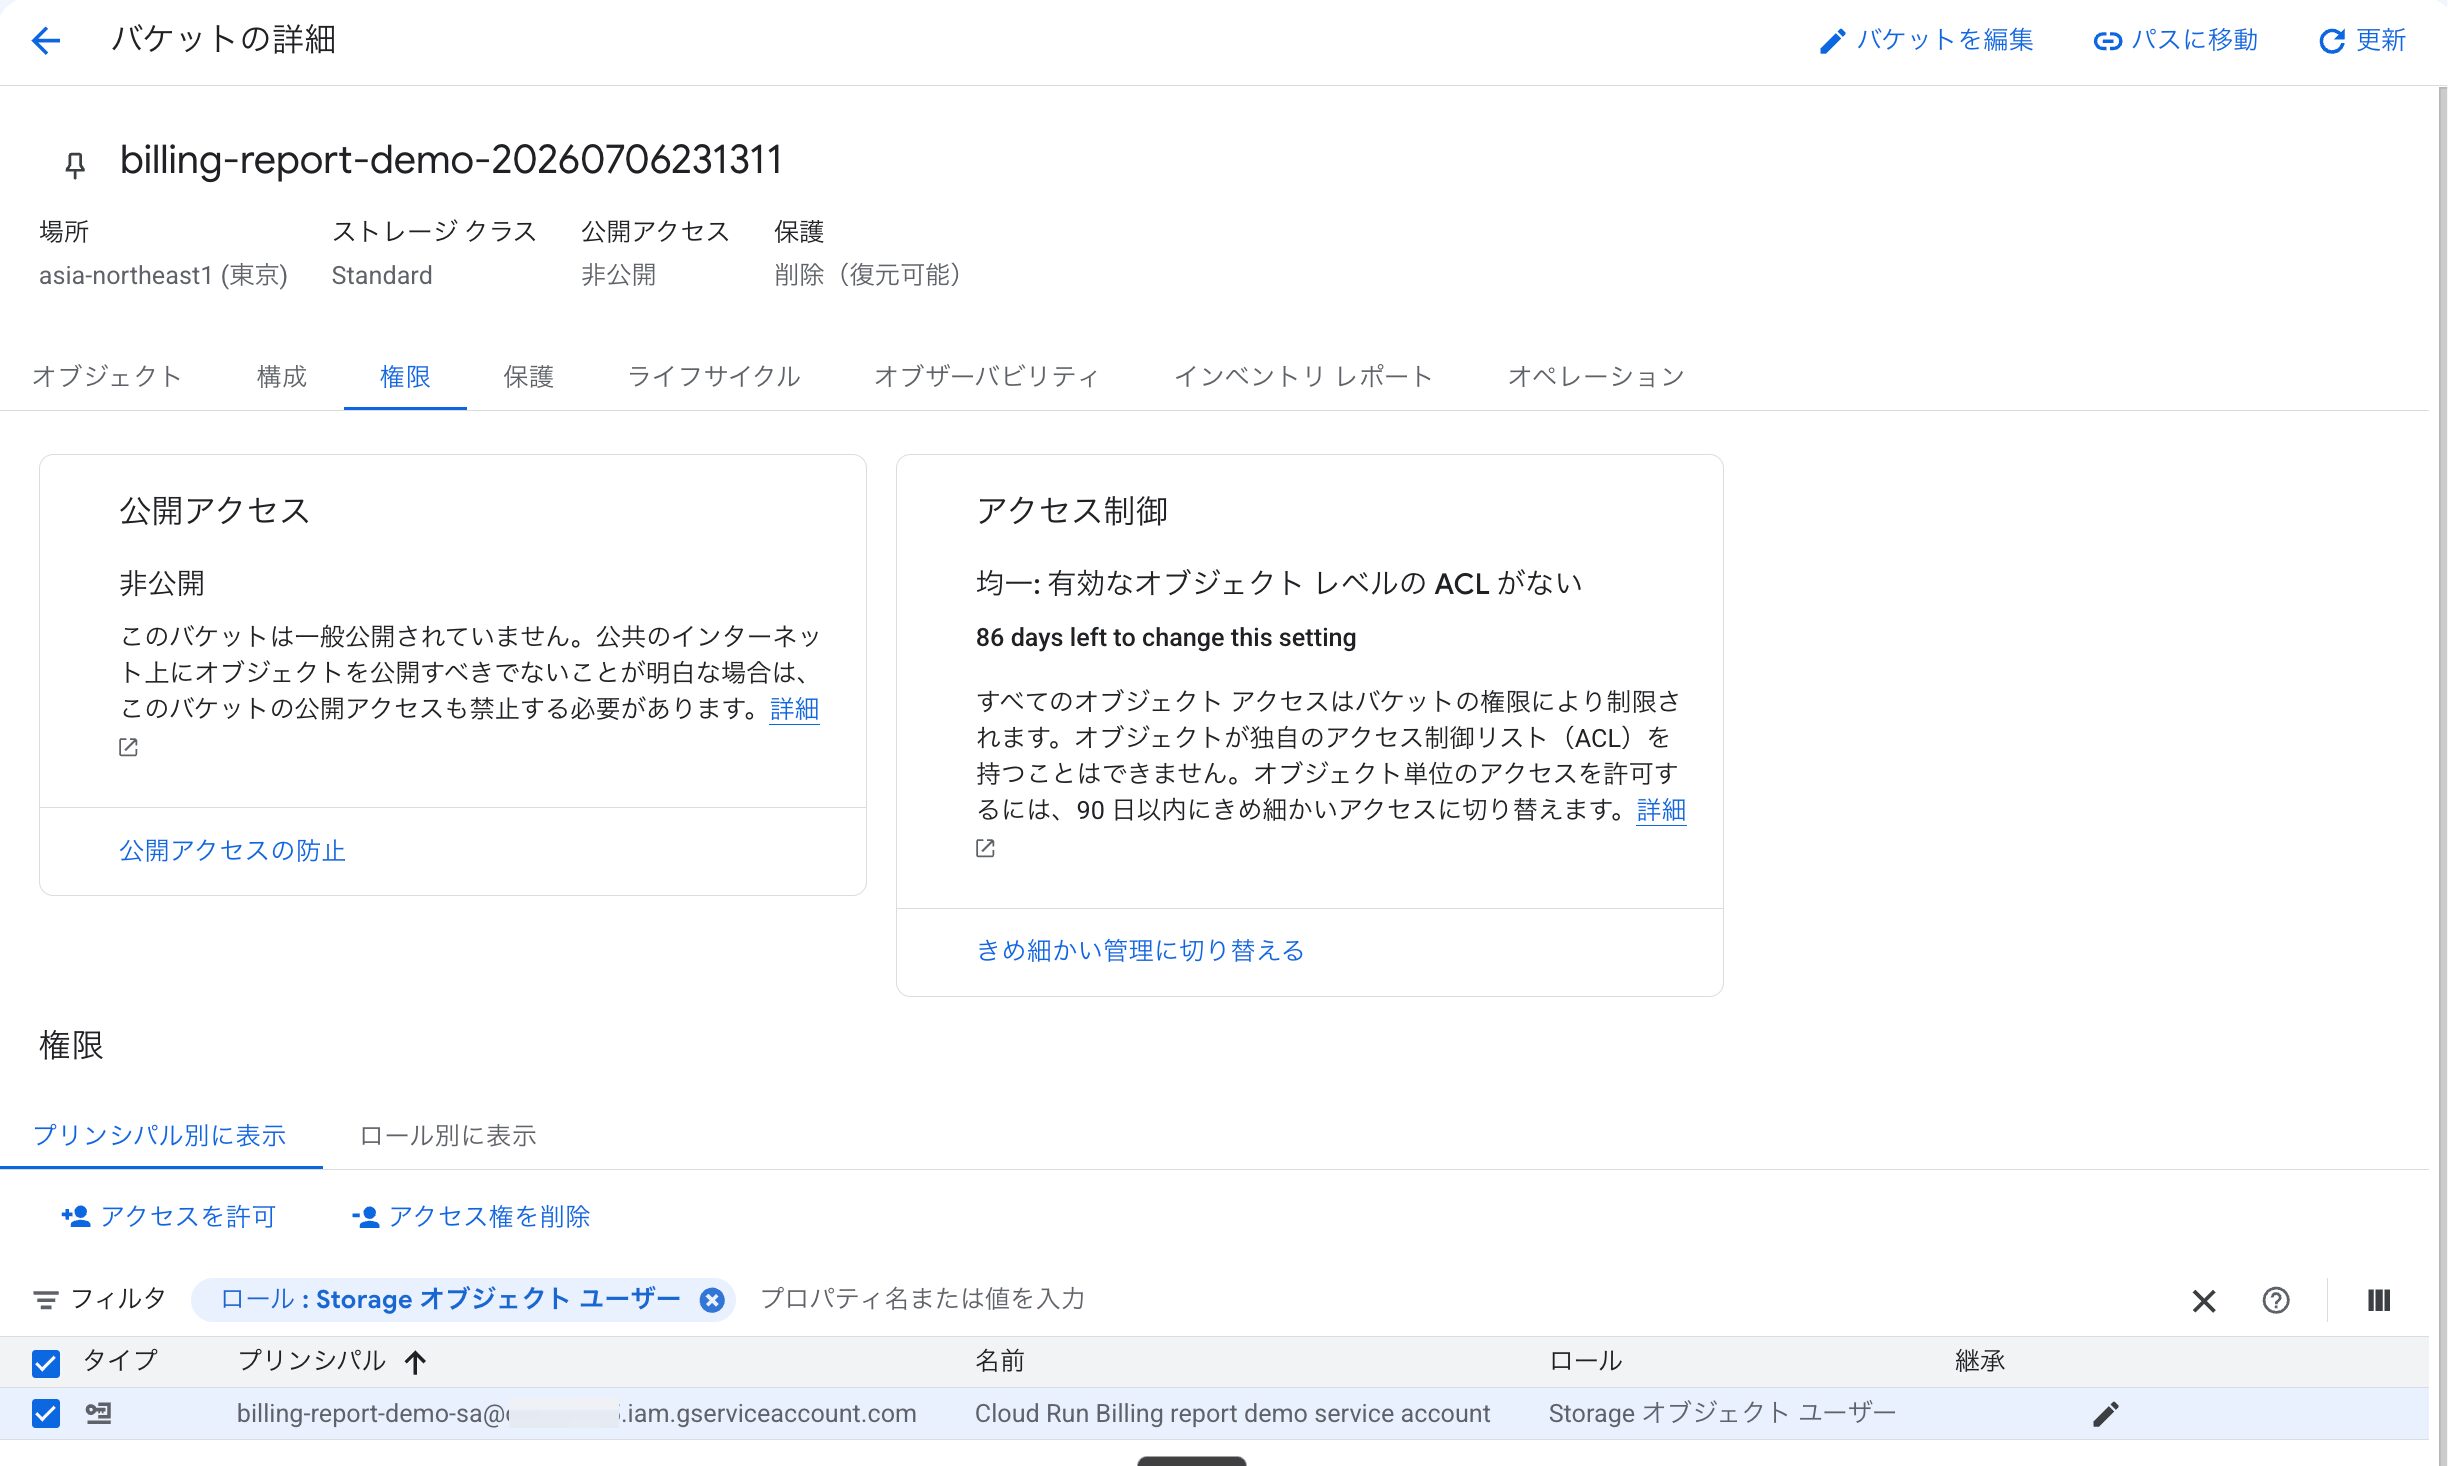Click external link icon in 公開アクセス card
The image size is (2448, 1466).
click(128, 747)
